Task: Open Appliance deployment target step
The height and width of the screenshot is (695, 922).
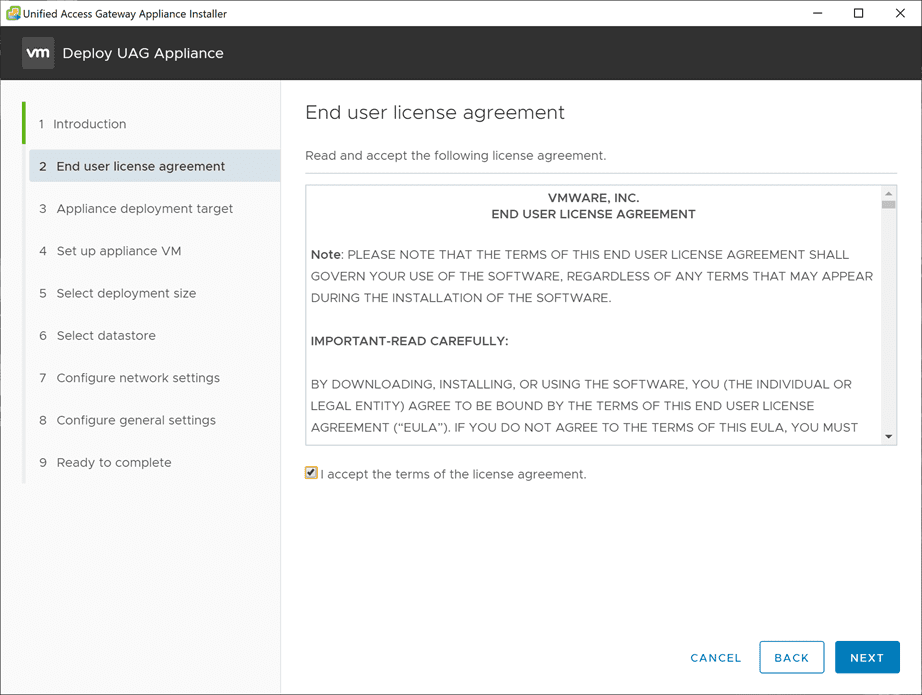Action: point(145,209)
